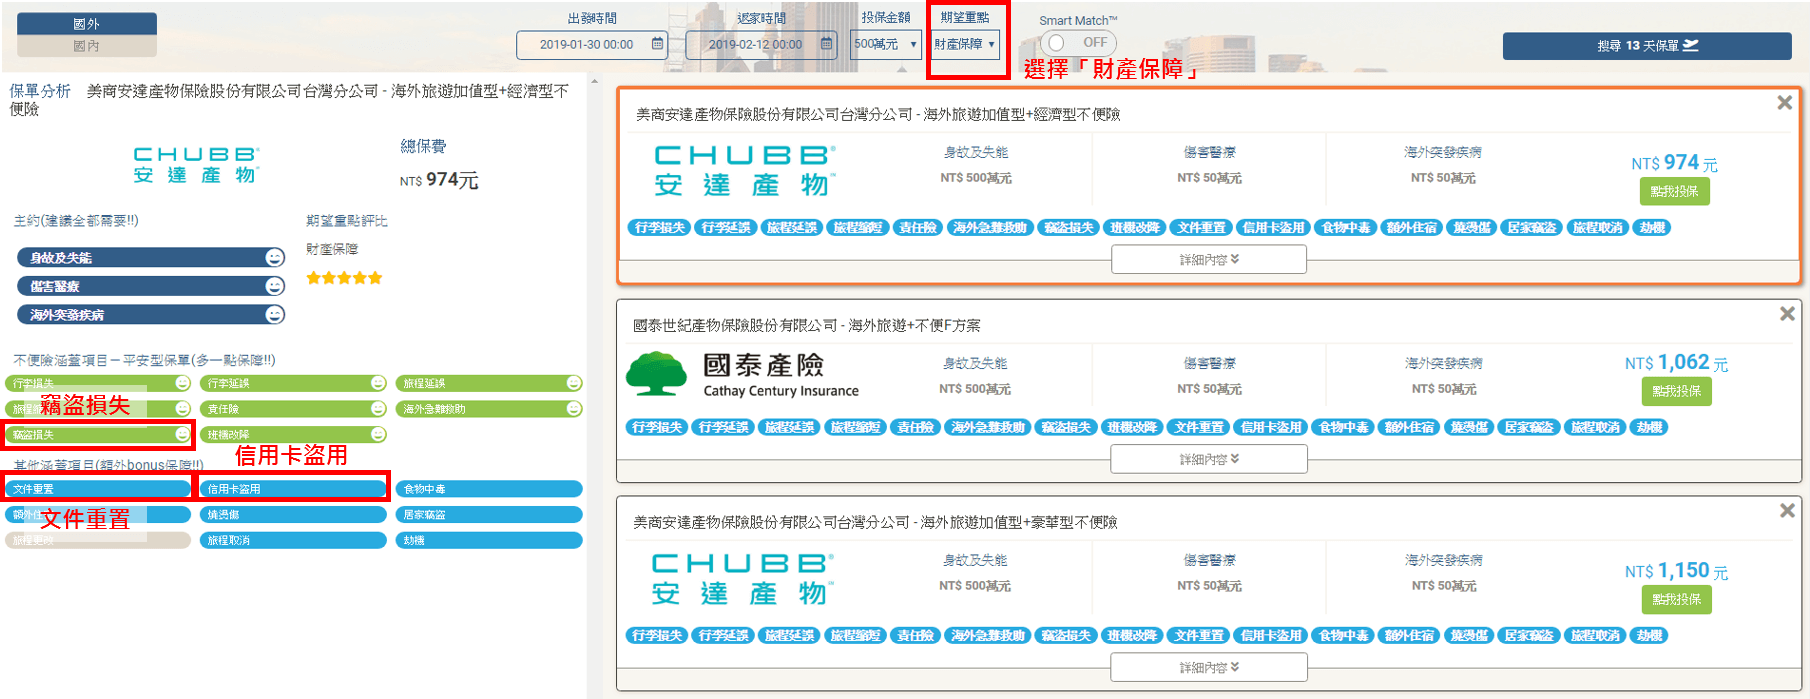Click the 文件重置 blue coverage bar
1810x699 pixels.
98,489
